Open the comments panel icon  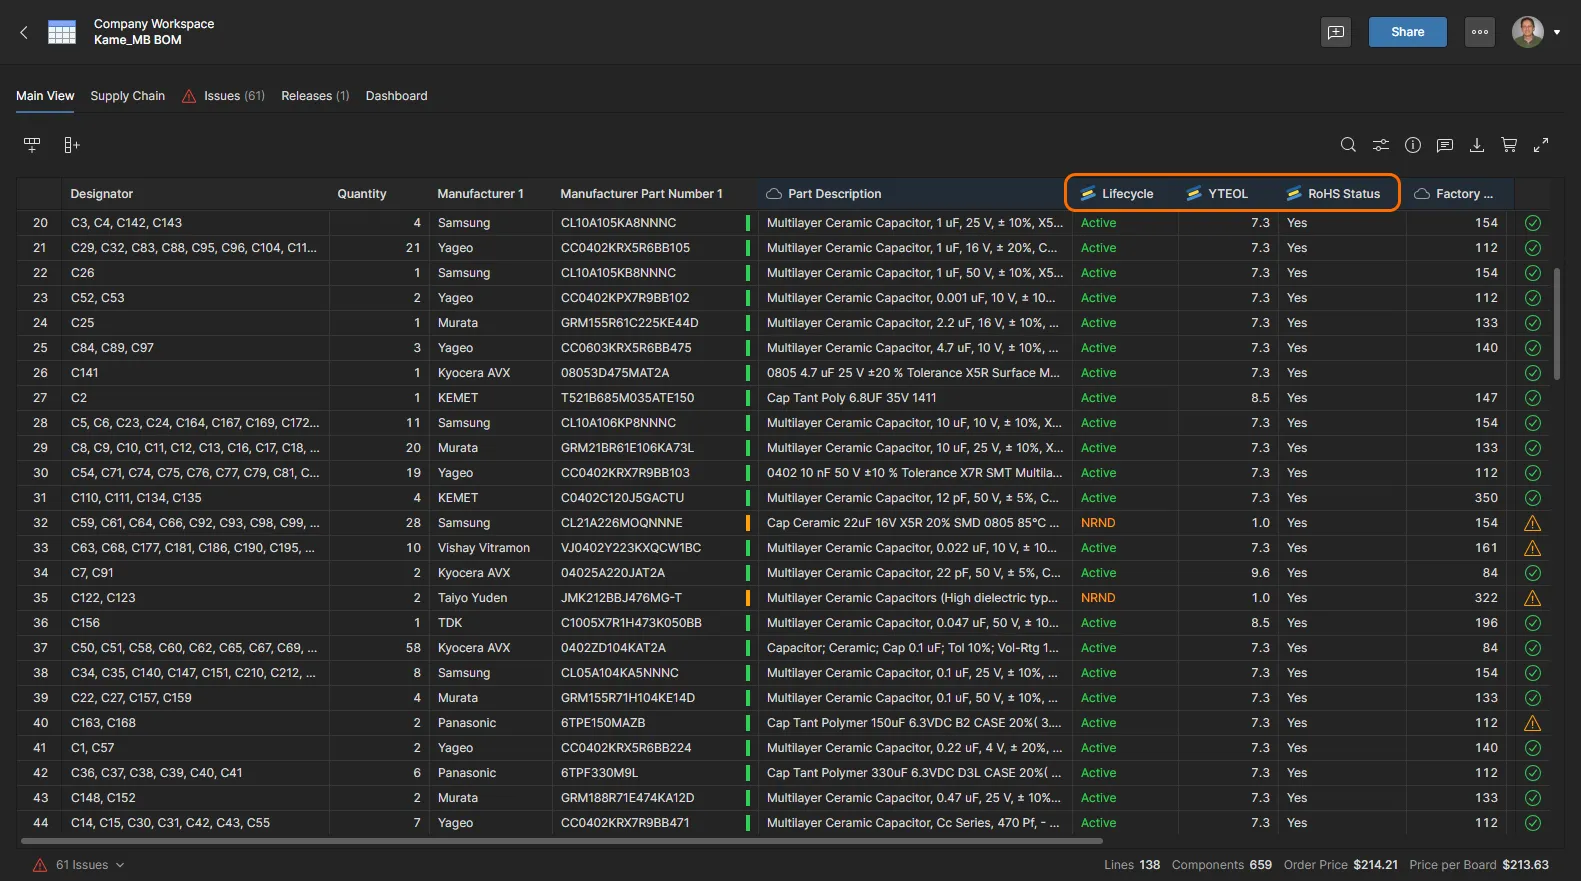[x=1444, y=145]
